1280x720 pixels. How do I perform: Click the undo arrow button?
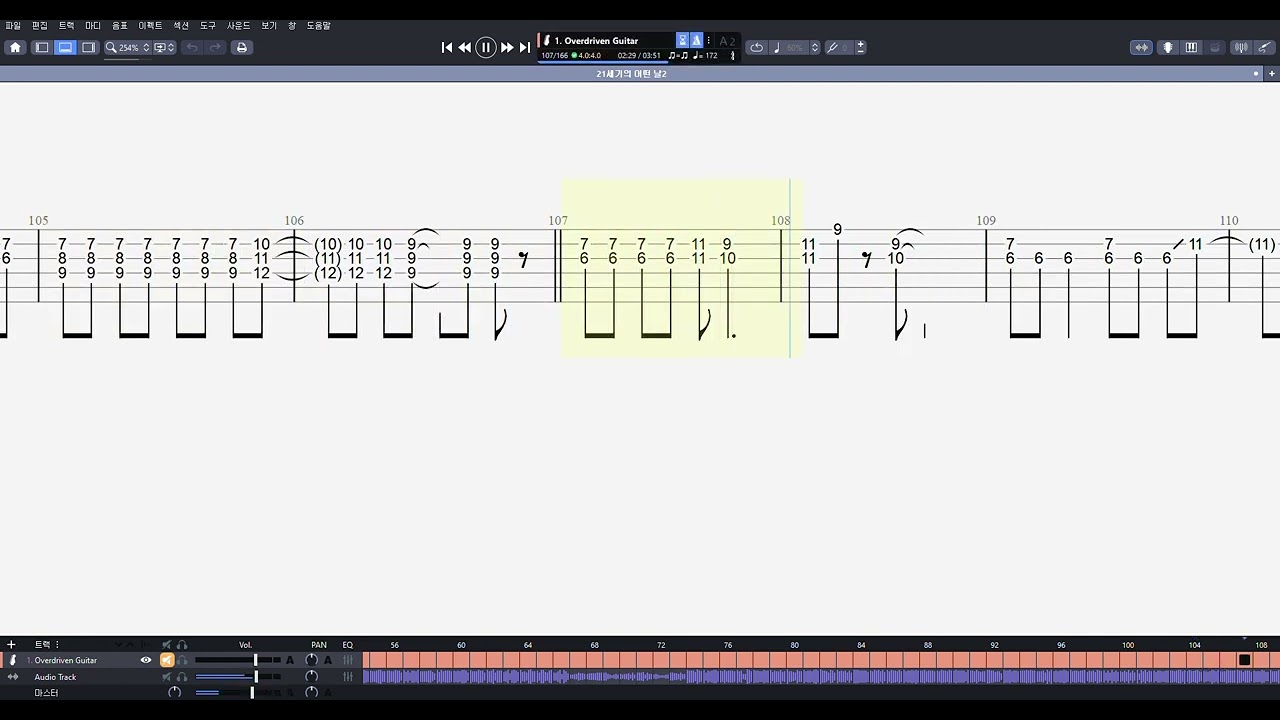tap(192, 47)
